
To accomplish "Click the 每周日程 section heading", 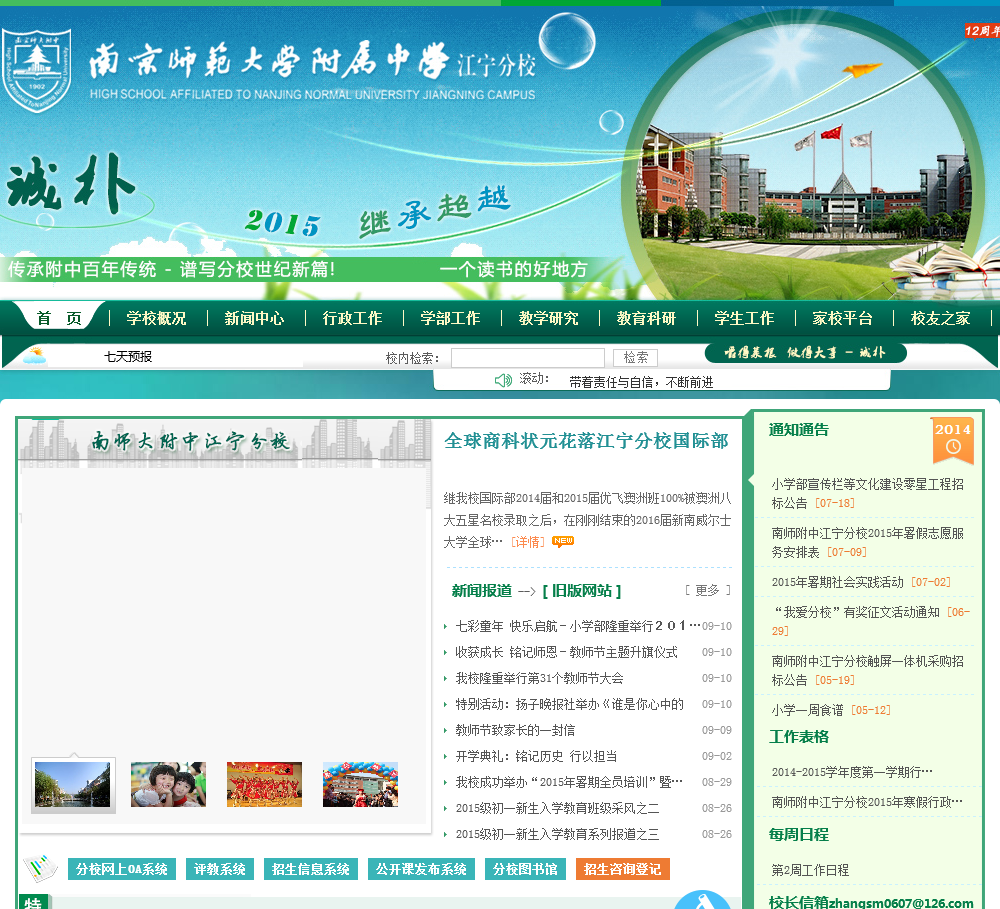I will [798, 834].
